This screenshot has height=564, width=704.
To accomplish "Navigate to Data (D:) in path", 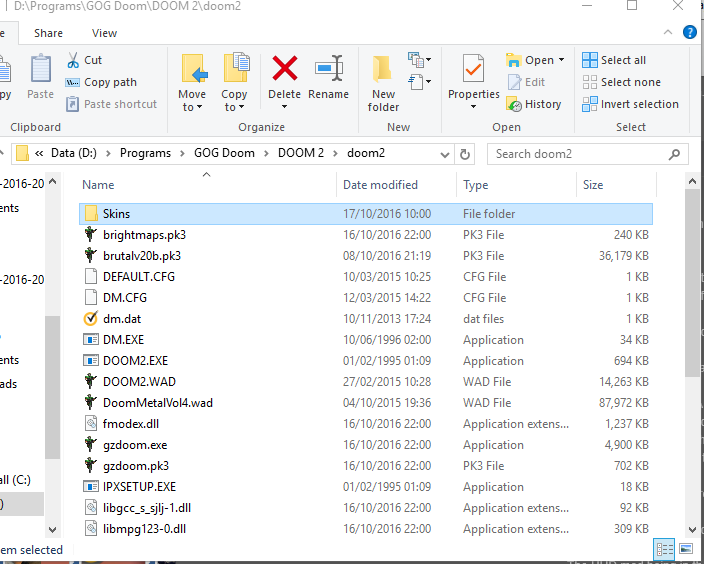I will 74,153.
